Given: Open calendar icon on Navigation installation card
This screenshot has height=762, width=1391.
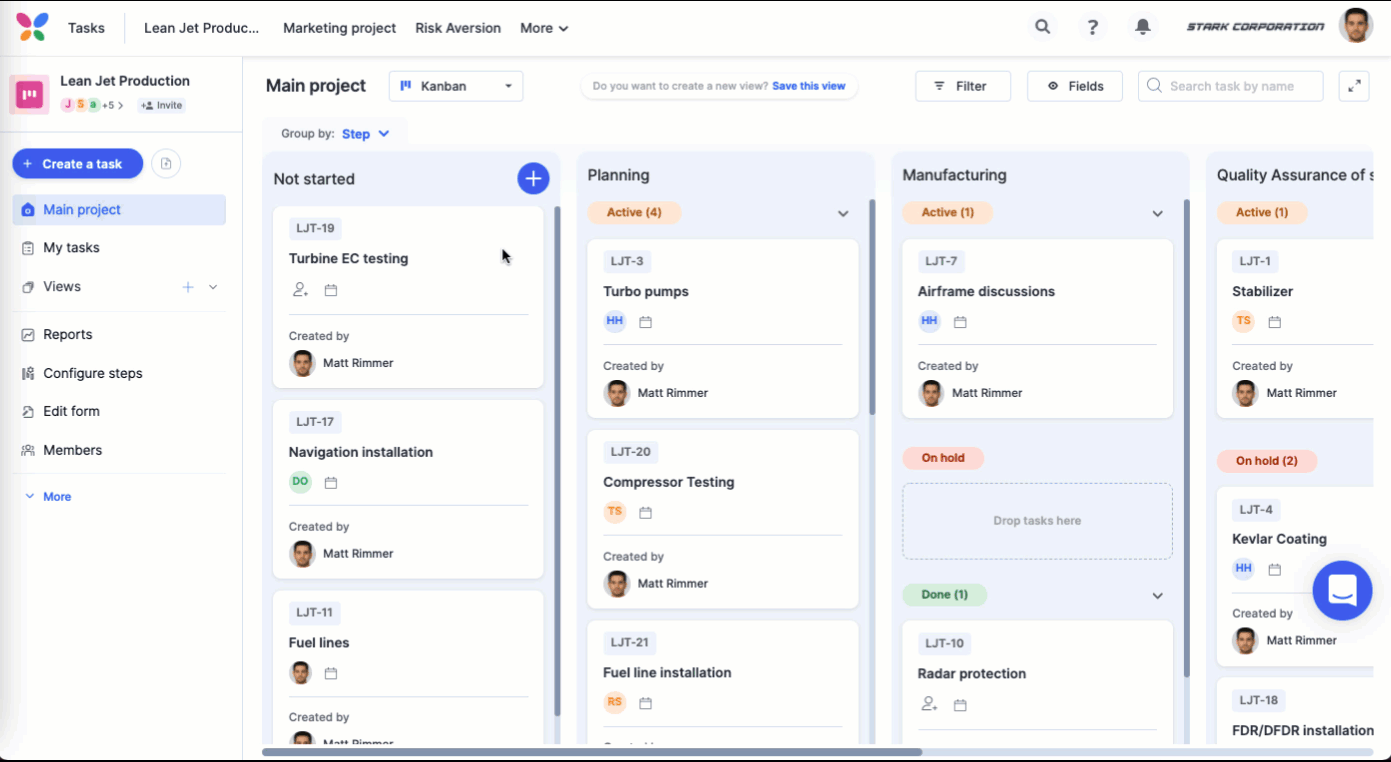Looking at the screenshot, I should 331,483.
